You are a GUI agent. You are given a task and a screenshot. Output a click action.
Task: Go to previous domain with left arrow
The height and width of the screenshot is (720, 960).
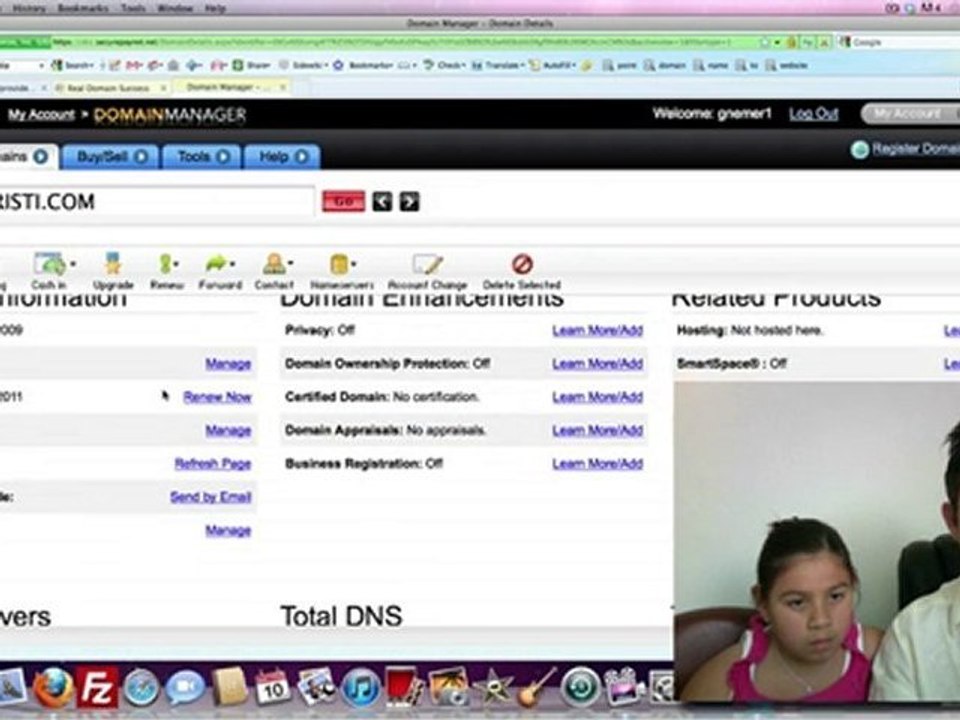point(382,201)
